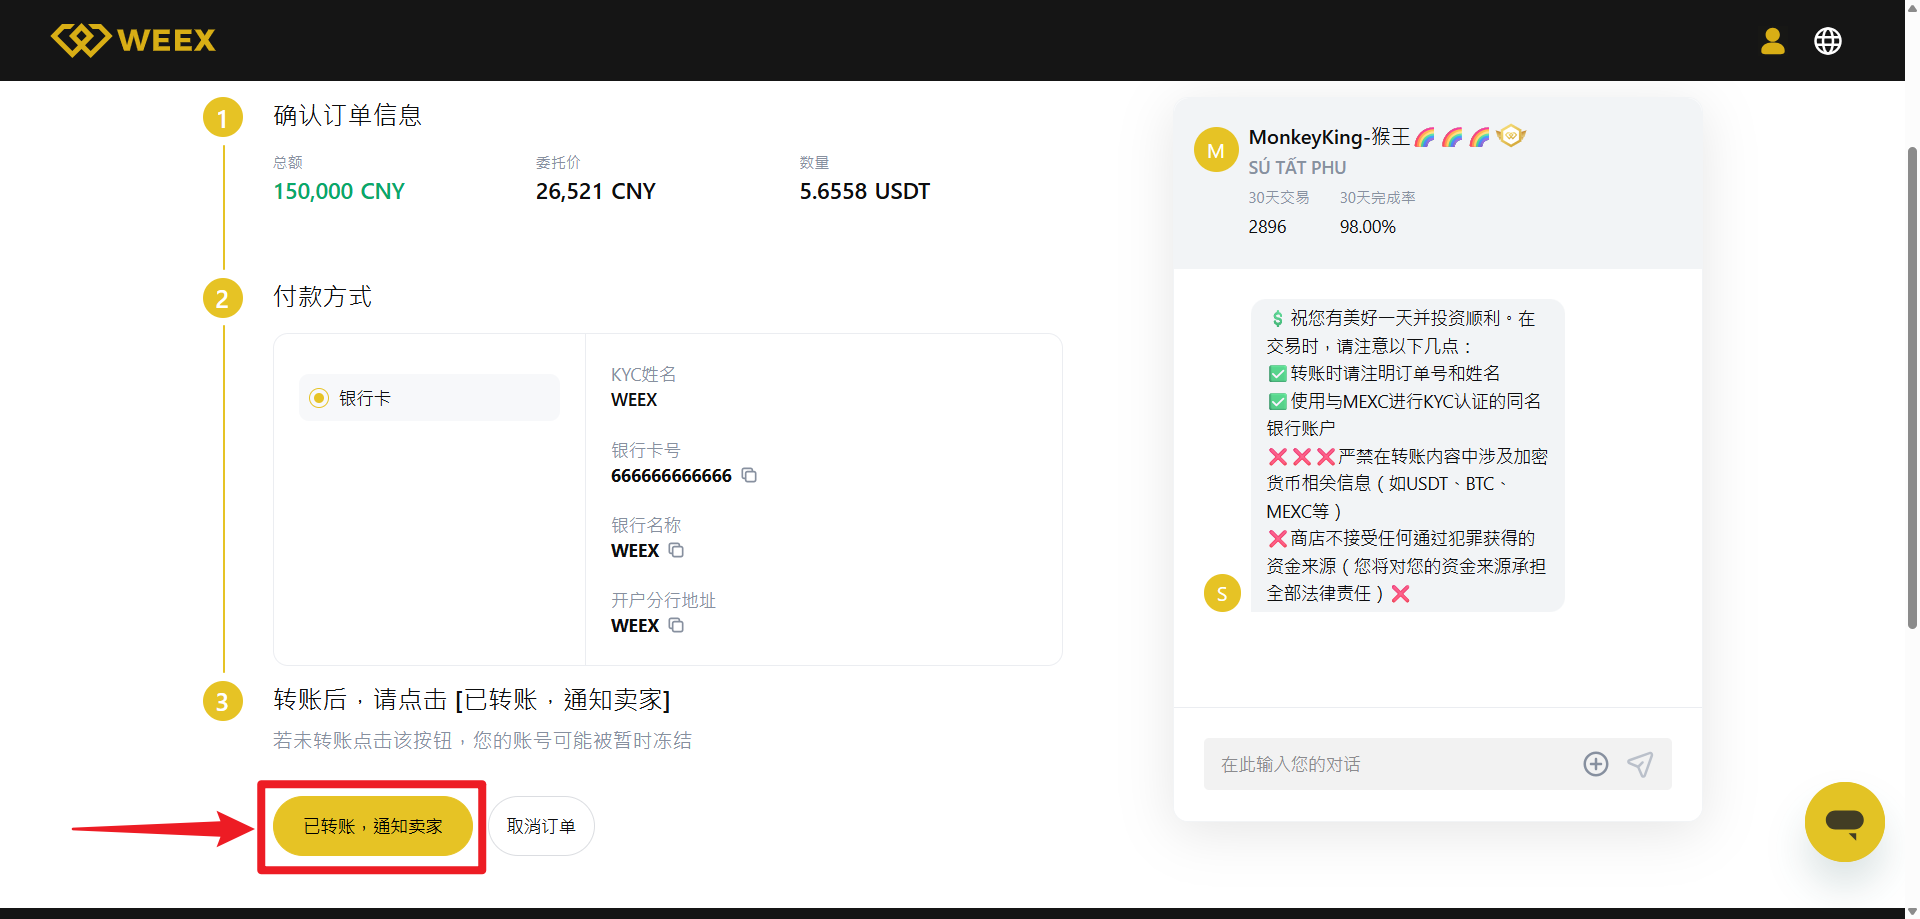The width and height of the screenshot is (1920, 919).
Task: Click the 150,000 CNY total amount
Action: 339,191
